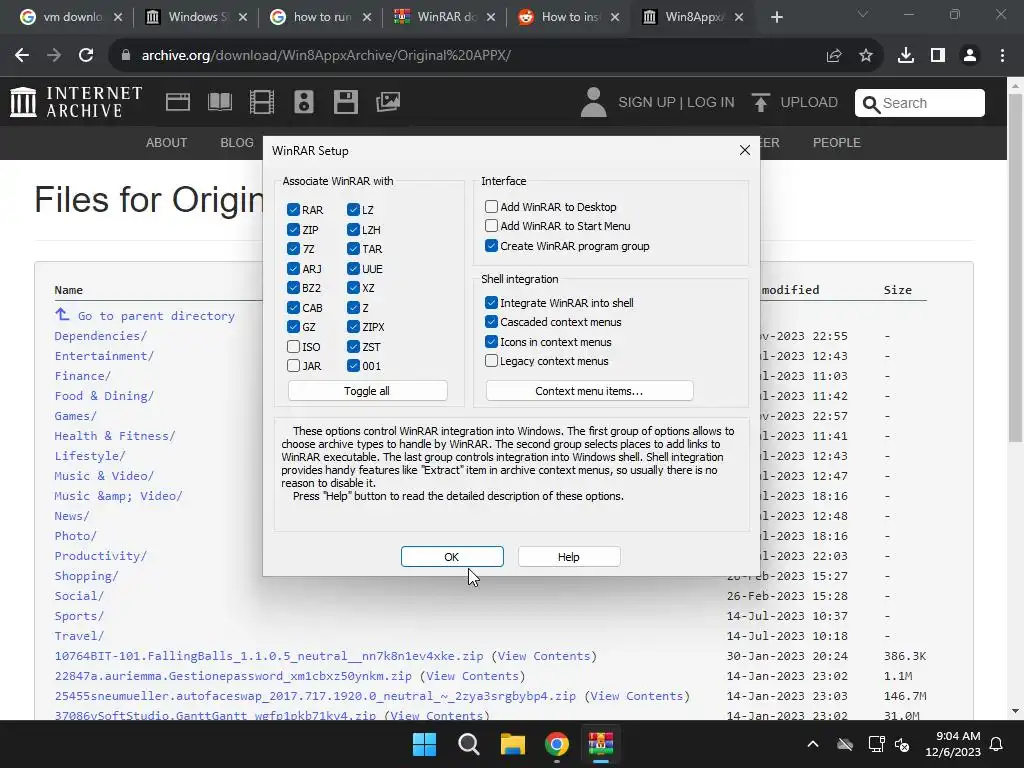Viewport: 1024px width, 768px height.
Task: Show hidden system tray icons chevron
Action: pyautogui.click(x=813, y=744)
